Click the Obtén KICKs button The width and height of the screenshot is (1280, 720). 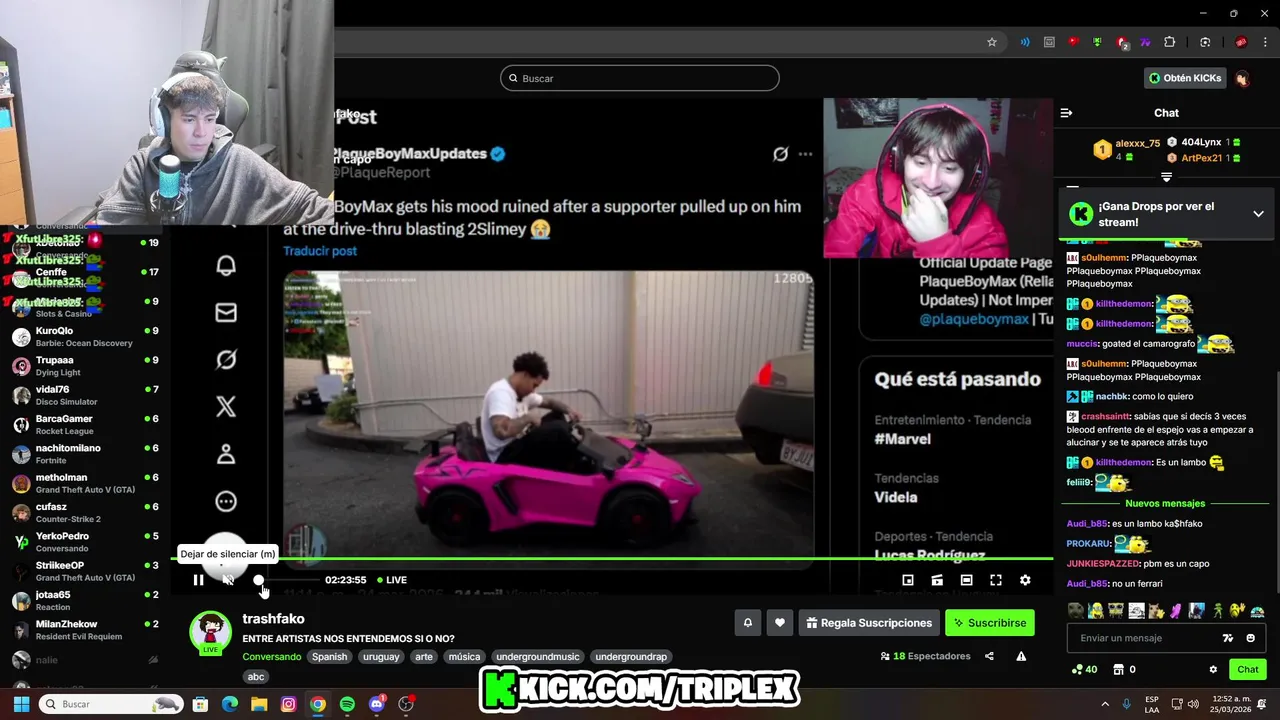pos(1185,78)
